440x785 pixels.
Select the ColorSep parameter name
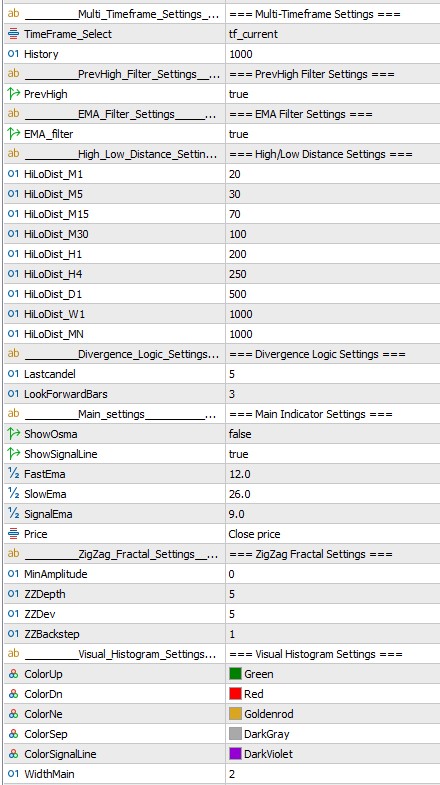pyautogui.click(x=46, y=734)
